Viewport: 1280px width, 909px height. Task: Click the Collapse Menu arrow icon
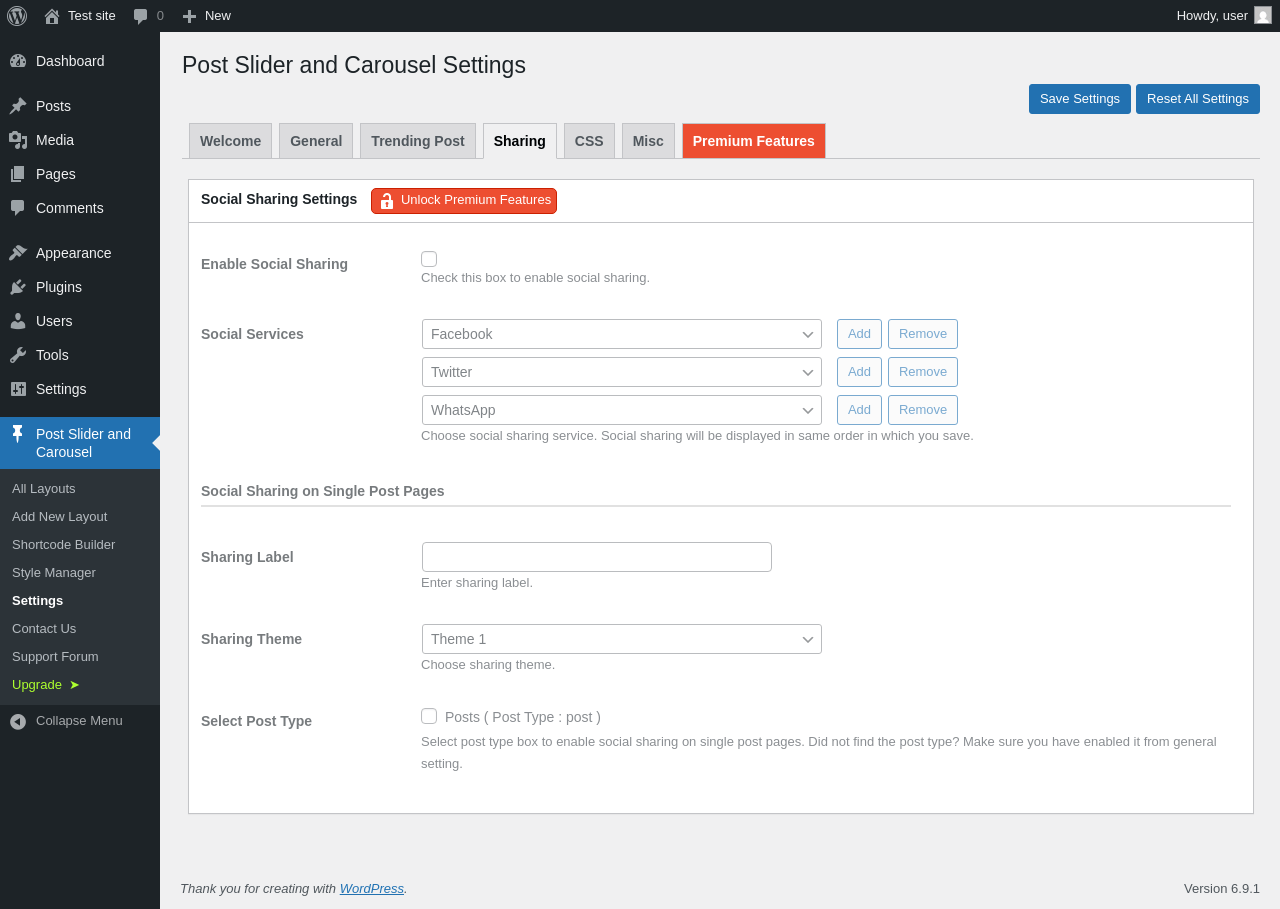pos(18,721)
